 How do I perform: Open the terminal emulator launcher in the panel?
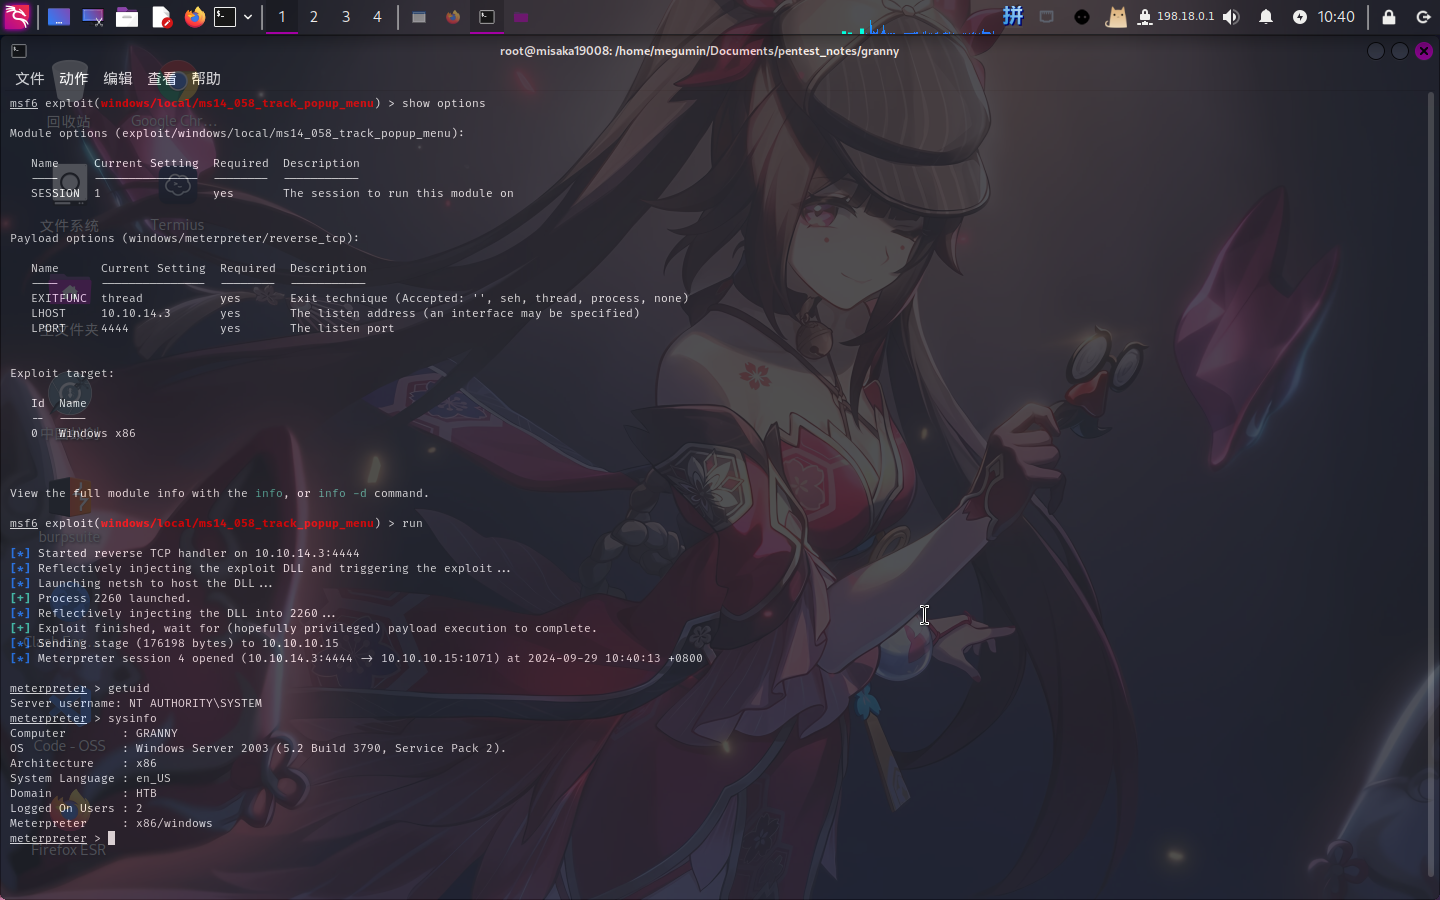(x=226, y=17)
